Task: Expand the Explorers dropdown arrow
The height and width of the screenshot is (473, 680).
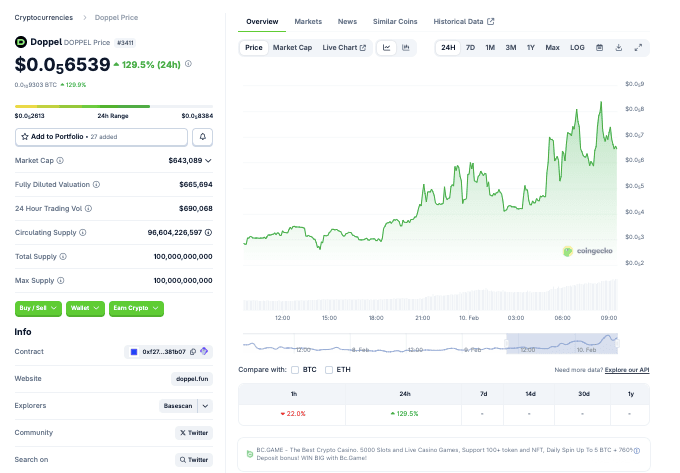Action: pos(205,406)
